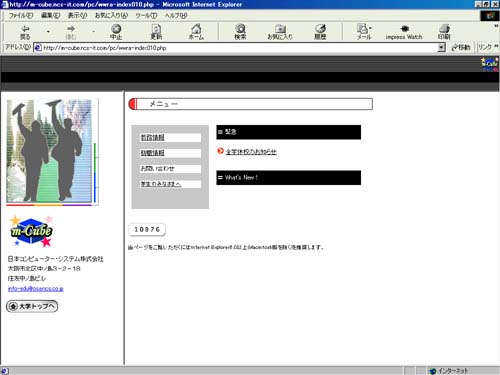Screen dimensions: 500x375
Task: Click the address bar URL field
Action: (x=236, y=48)
